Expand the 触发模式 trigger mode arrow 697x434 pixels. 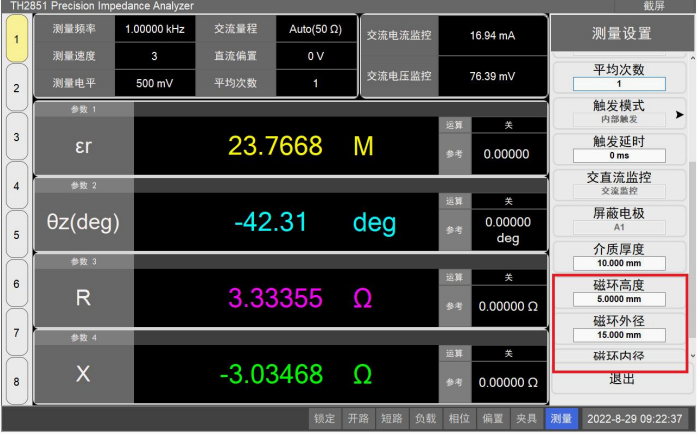tap(680, 114)
